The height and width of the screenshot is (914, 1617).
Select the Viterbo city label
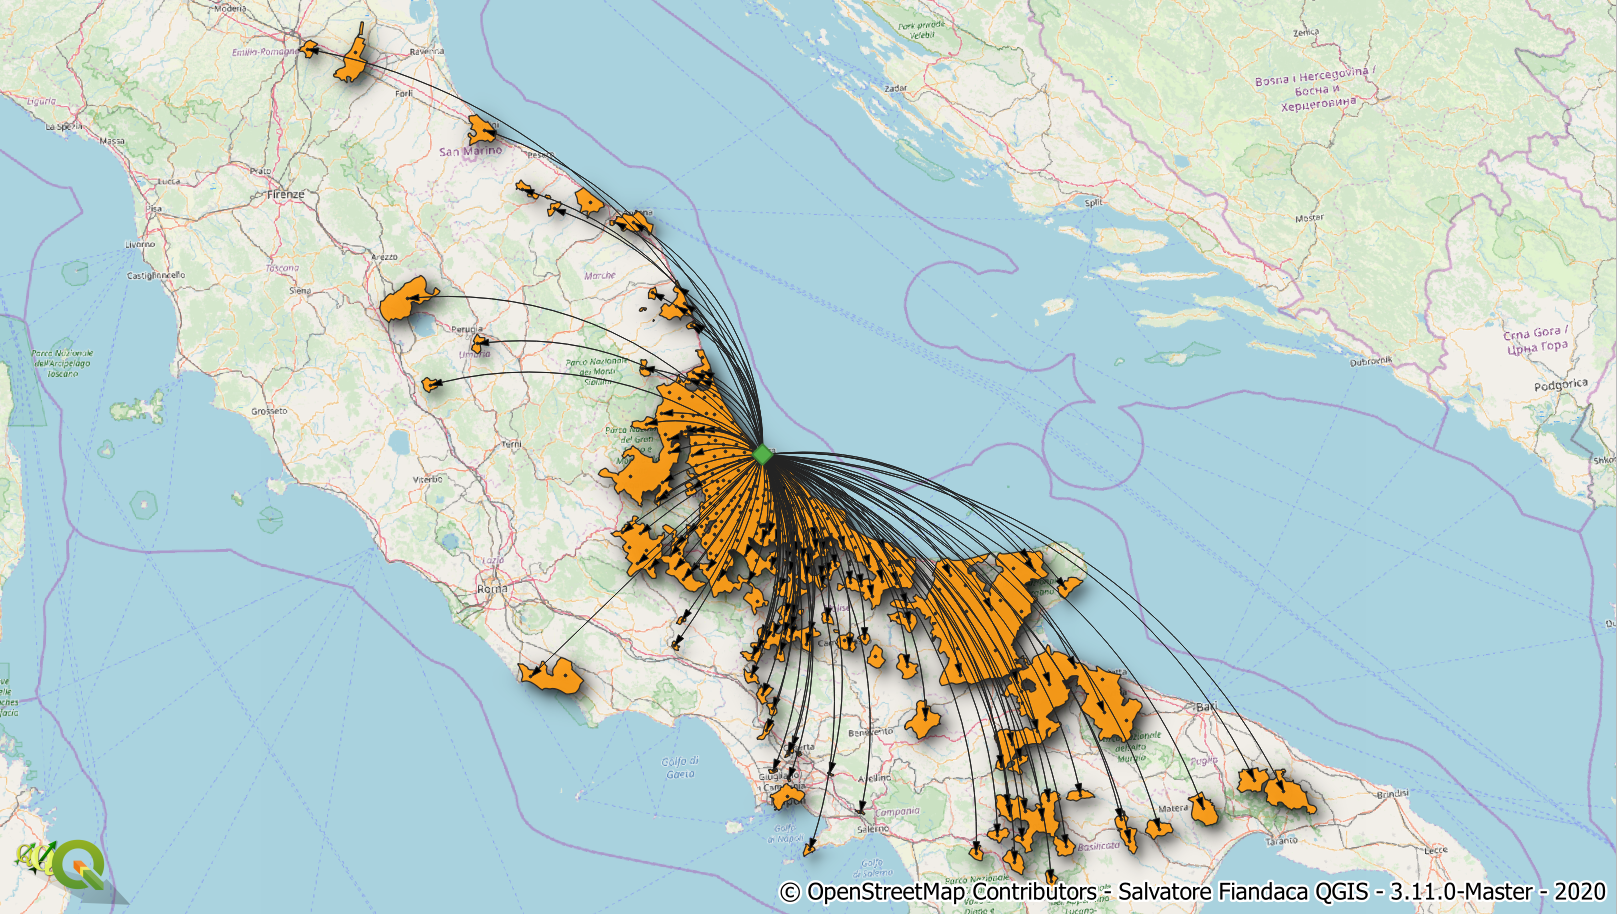[x=427, y=479]
